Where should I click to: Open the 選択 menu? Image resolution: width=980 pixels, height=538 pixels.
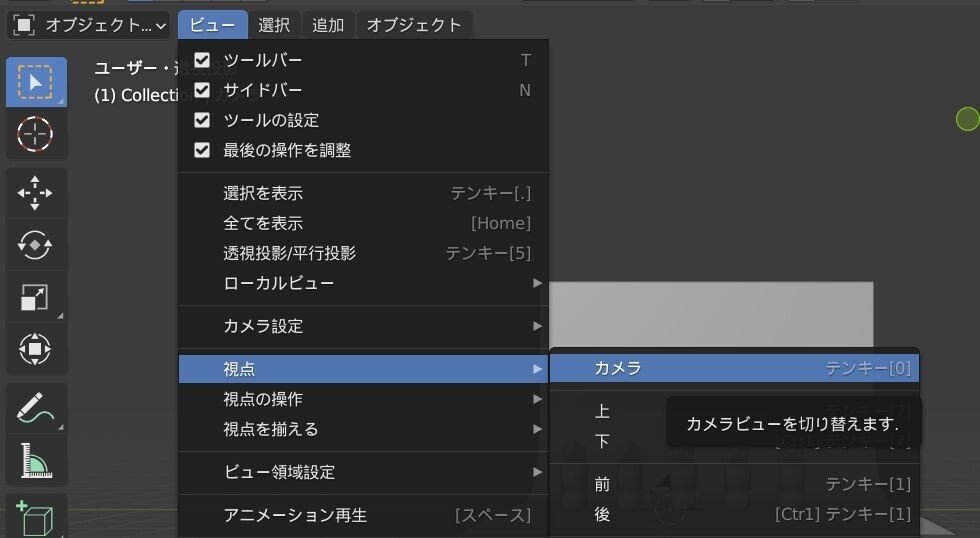274,25
